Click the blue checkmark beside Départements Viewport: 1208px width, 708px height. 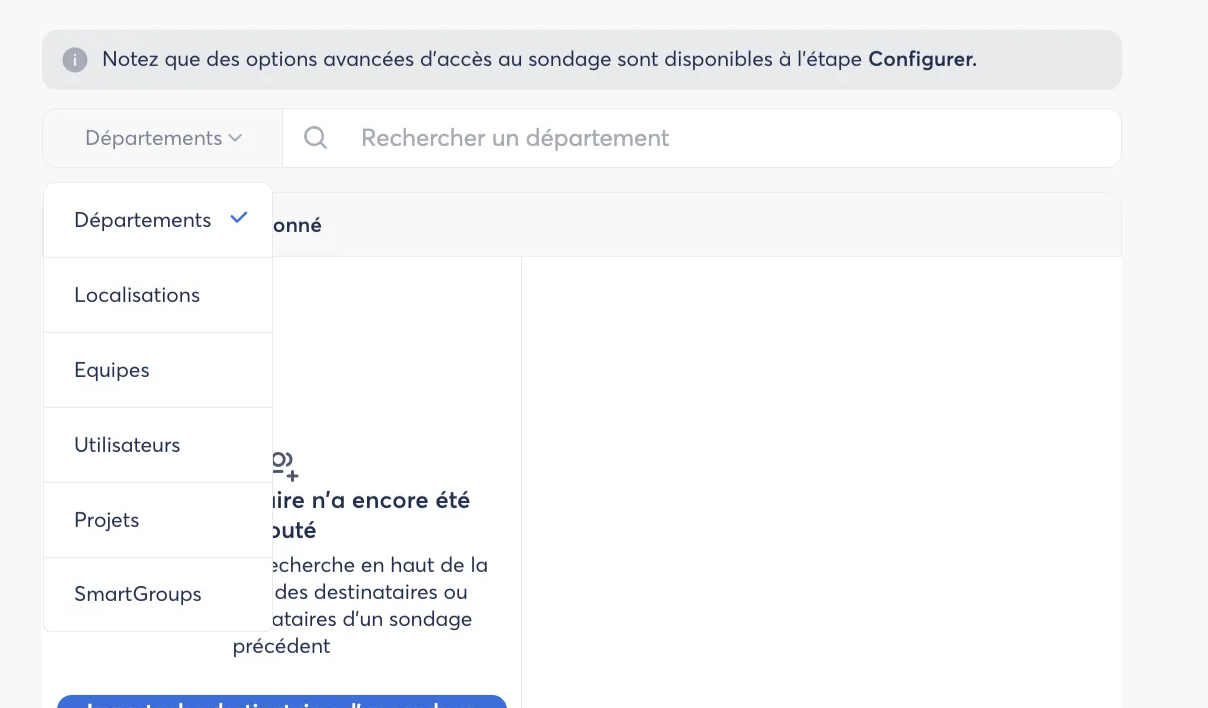(x=238, y=218)
